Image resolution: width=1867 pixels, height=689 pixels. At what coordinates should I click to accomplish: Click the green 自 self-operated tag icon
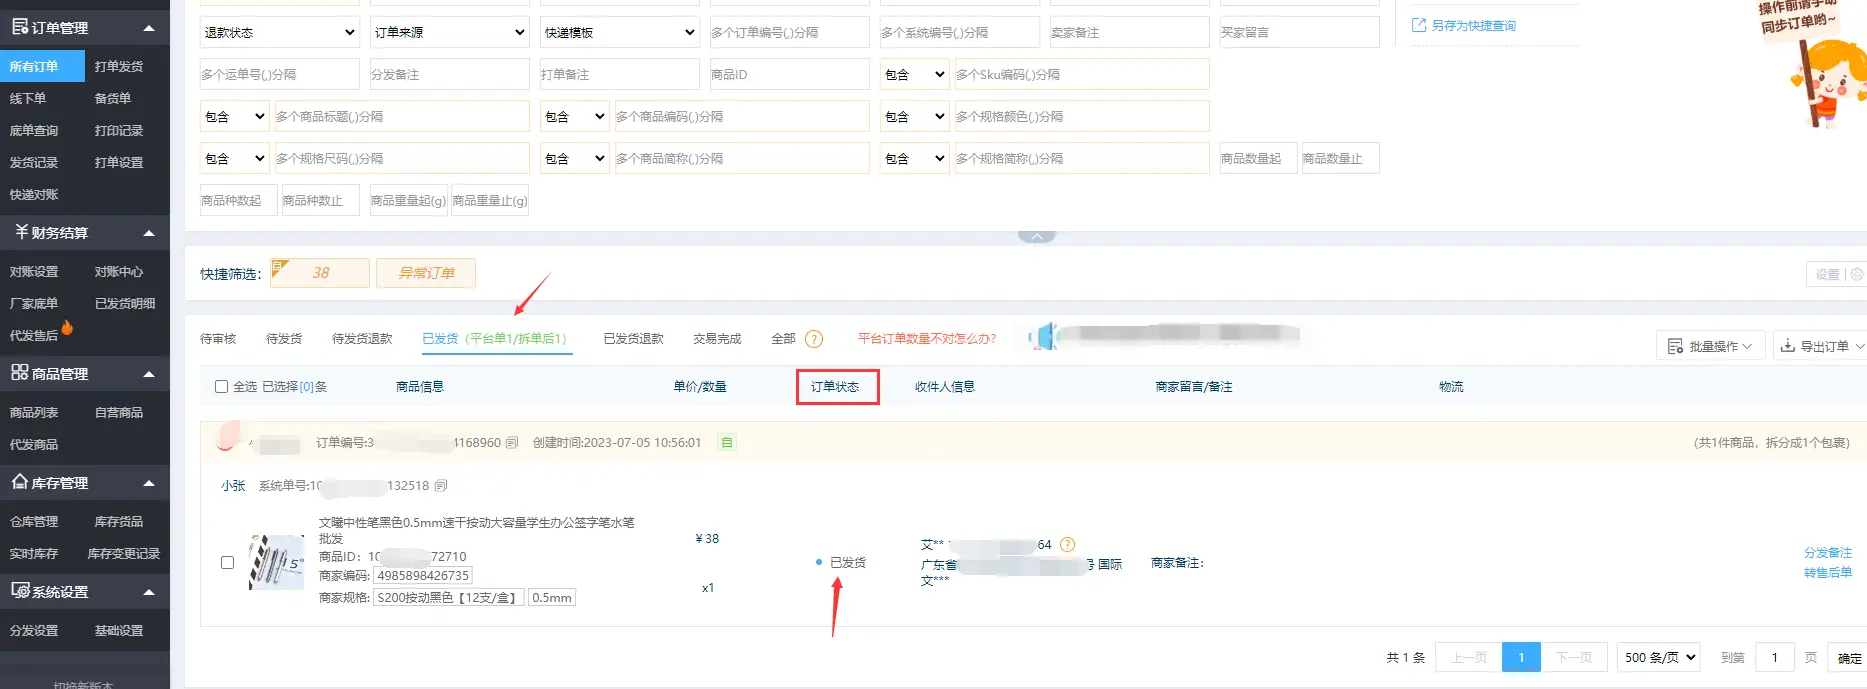pos(727,443)
